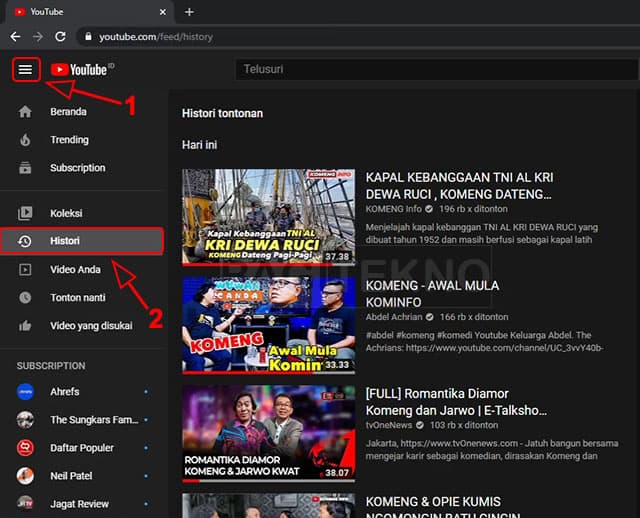Click progress bar under Awal Mula Kominfo thumbnail

(x=269, y=373)
